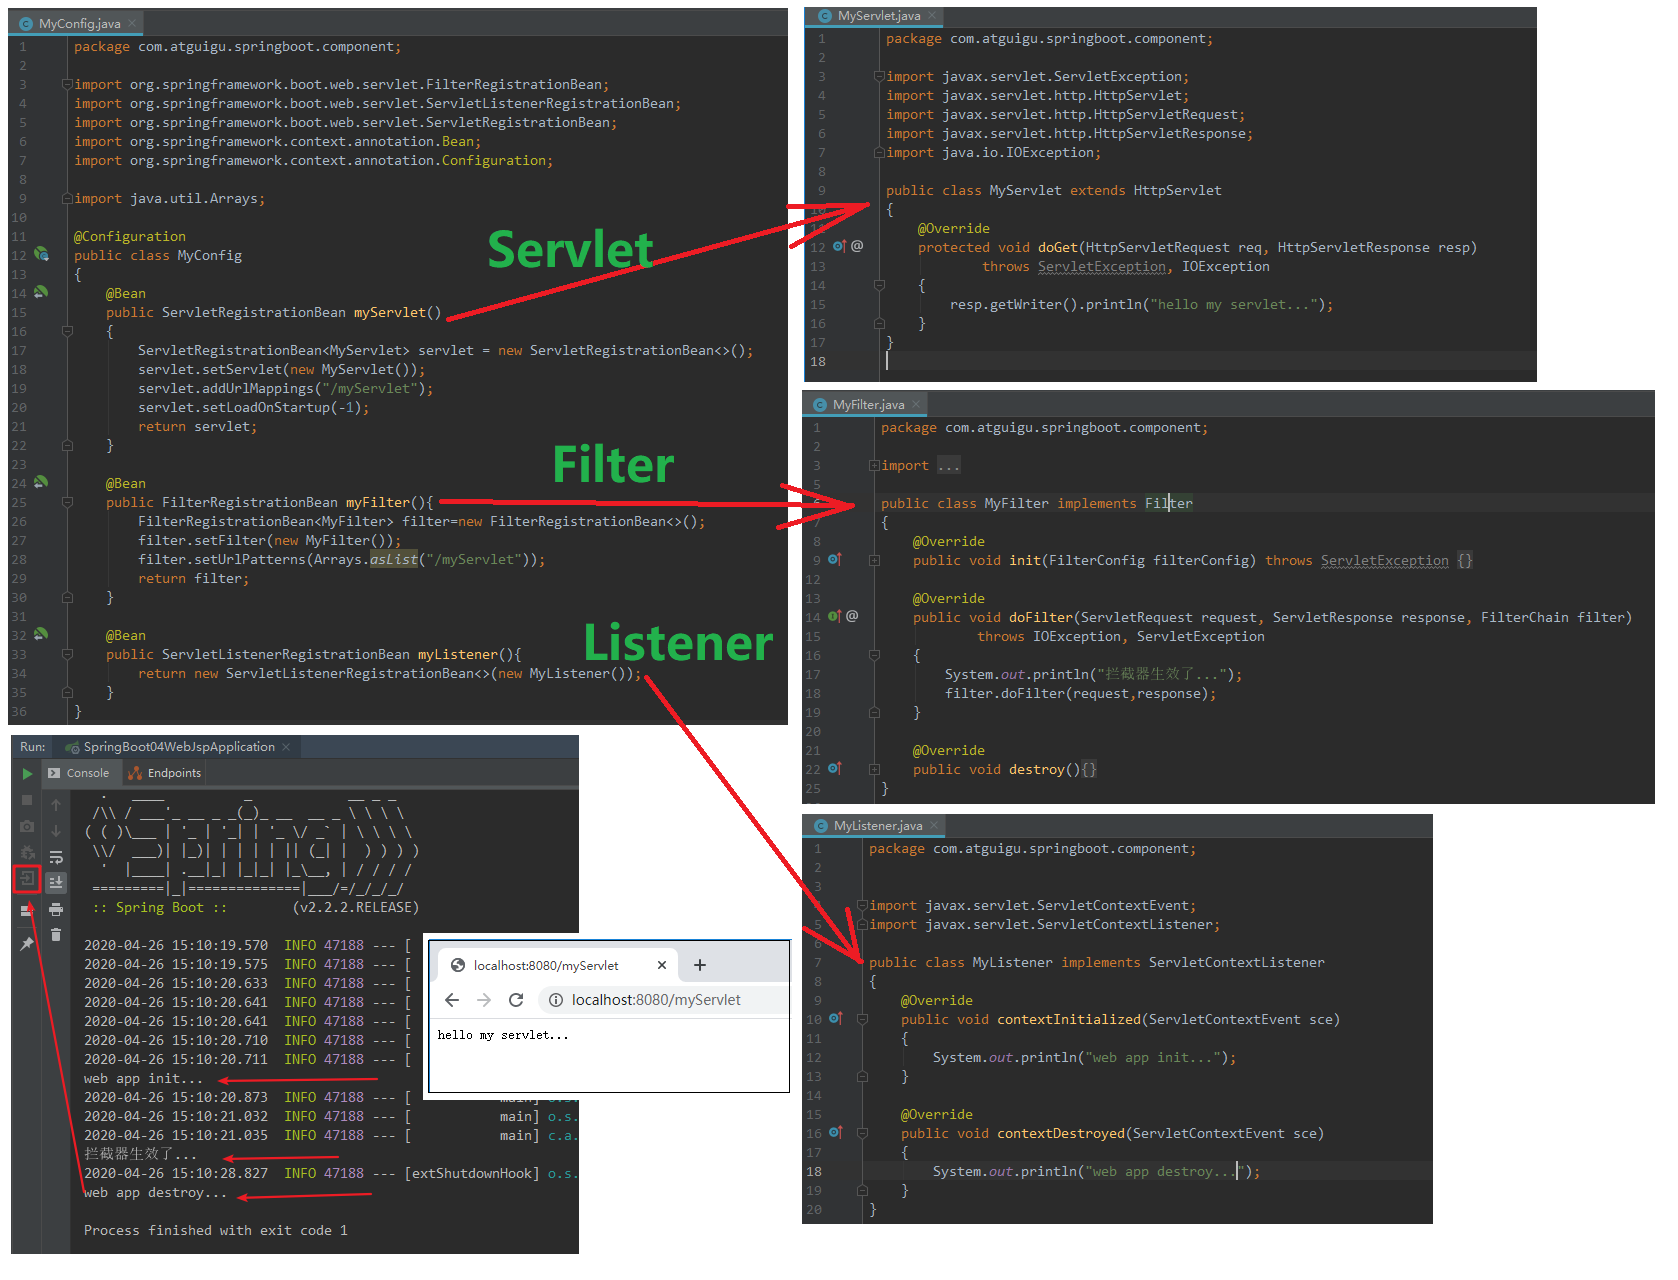Click 'Process finished with exit code 1' text

click(x=216, y=1230)
